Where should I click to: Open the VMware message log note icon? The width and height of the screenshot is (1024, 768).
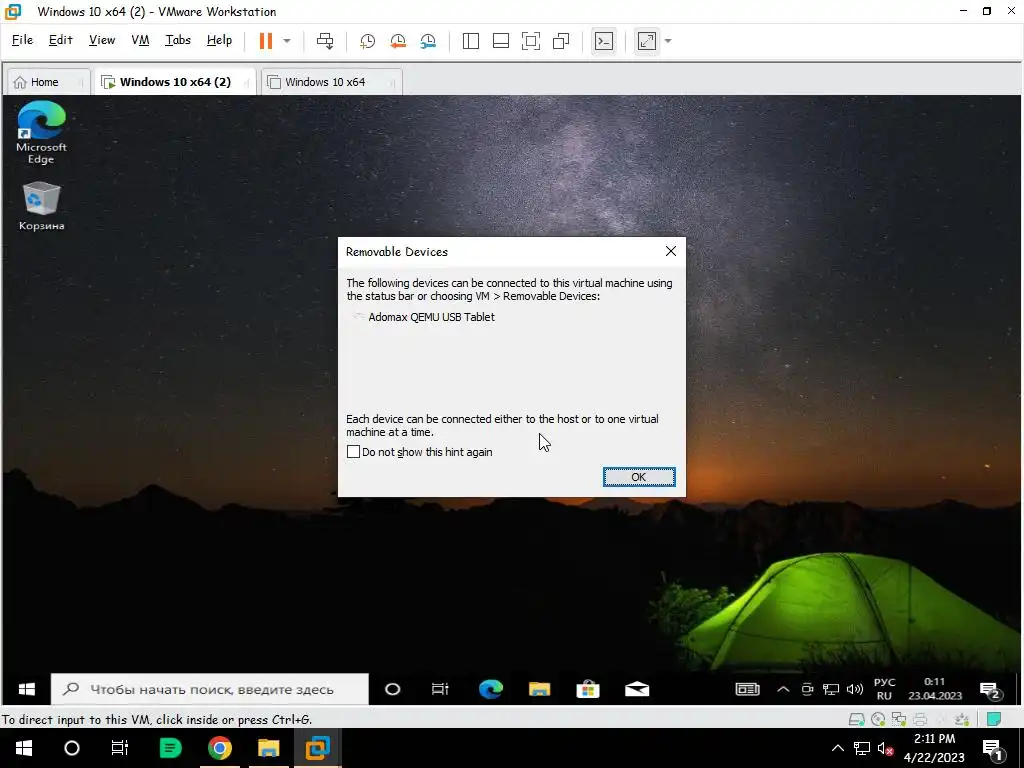993,719
